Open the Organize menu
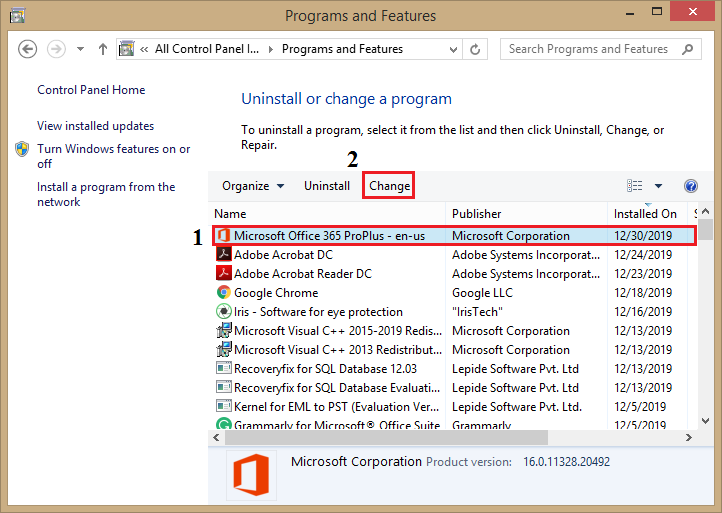722x513 pixels. click(253, 186)
